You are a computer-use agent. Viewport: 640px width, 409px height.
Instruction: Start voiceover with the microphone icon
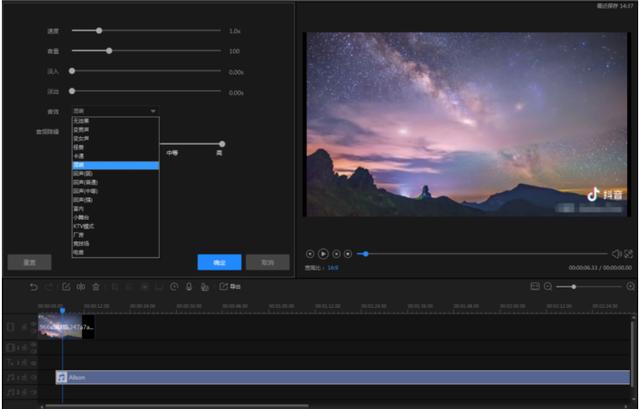189,287
